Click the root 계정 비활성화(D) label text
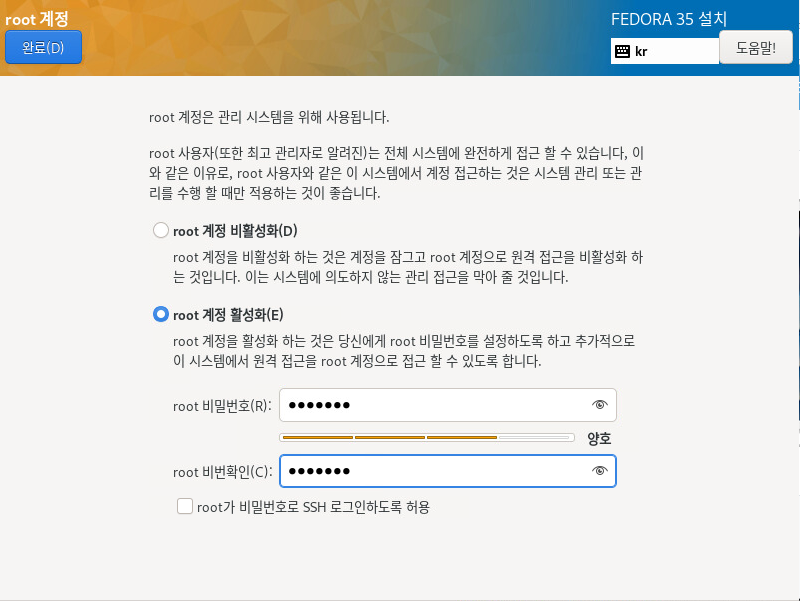 (235, 231)
